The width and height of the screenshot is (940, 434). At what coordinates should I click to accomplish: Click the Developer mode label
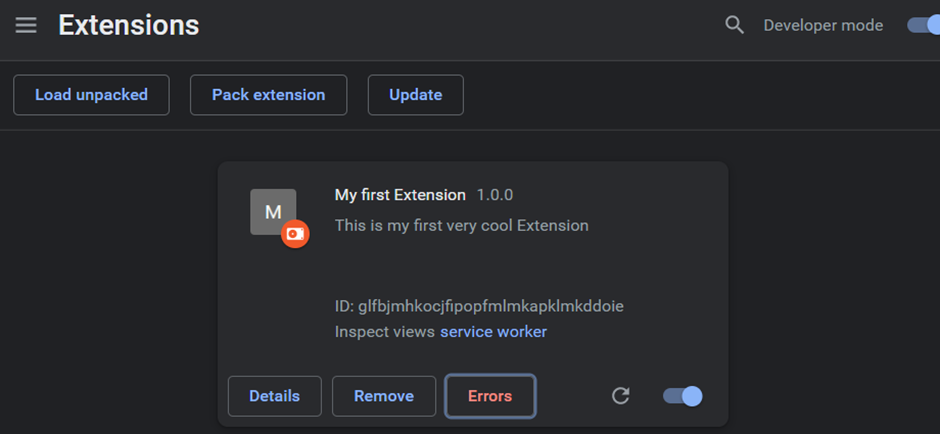[823, 25]
